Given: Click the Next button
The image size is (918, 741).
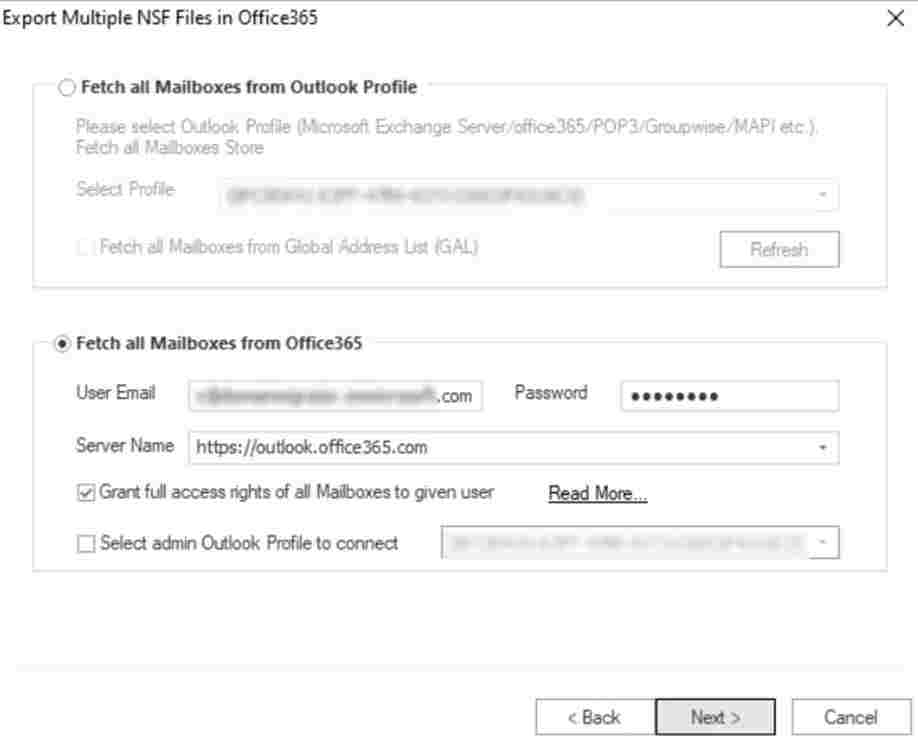Looking at the screenshot, I should pyautogui.click(x=715, y=717).
